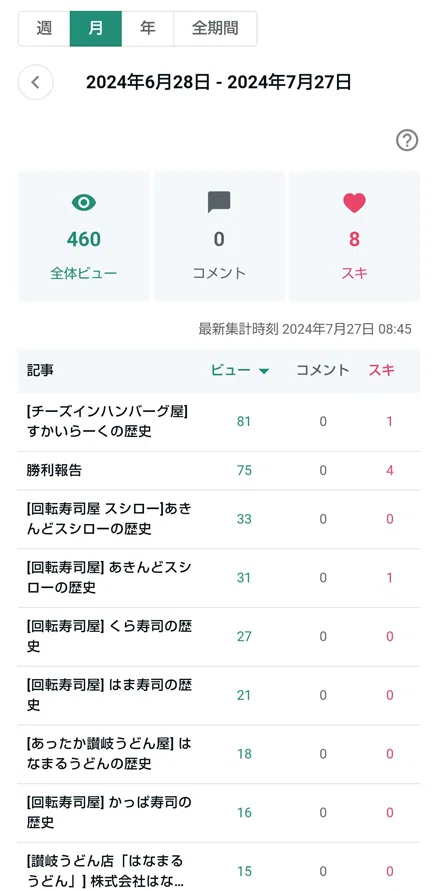Switch to the 週 tab
The image size is (438, 891).
pyautogui.click(x=44, y=28)
